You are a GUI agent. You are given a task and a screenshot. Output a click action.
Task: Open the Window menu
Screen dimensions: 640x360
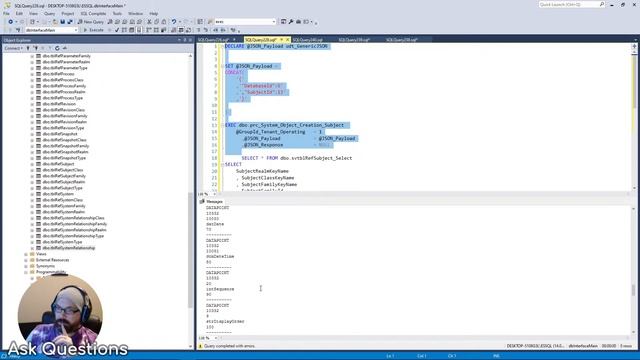[x=136, y=13]
